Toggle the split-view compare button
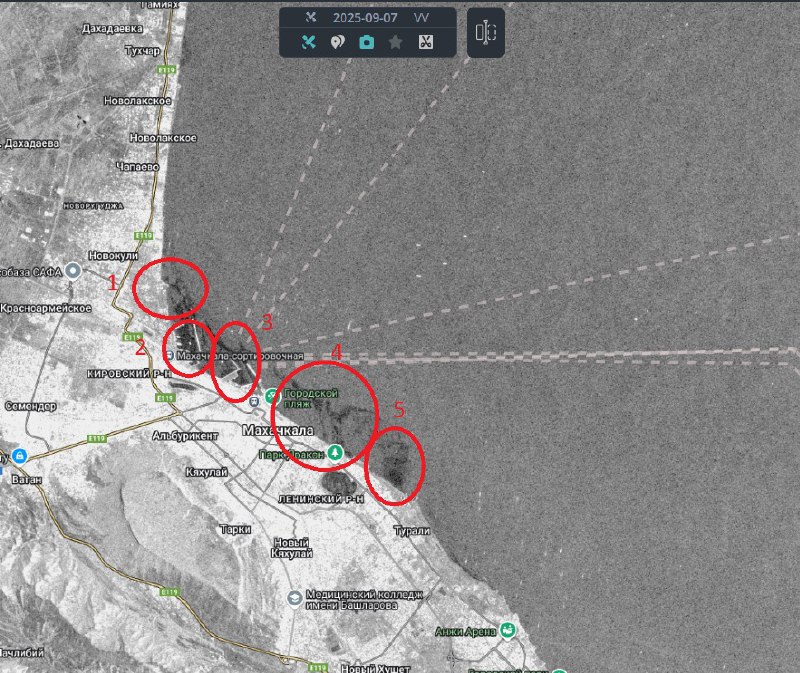 pyautogui.click(x=485, y=33)
